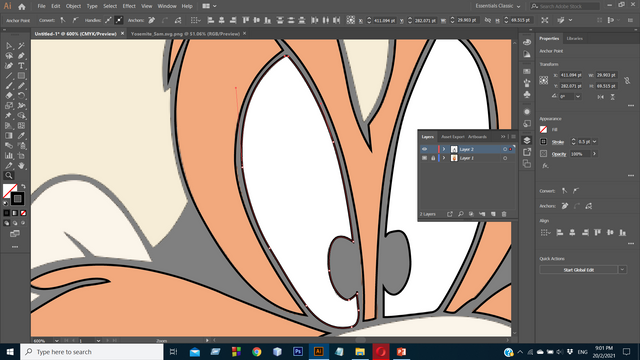Open zoom level dropdown at bottom left
The width and height of the screenshot is (640, 360).
[57, 340]
